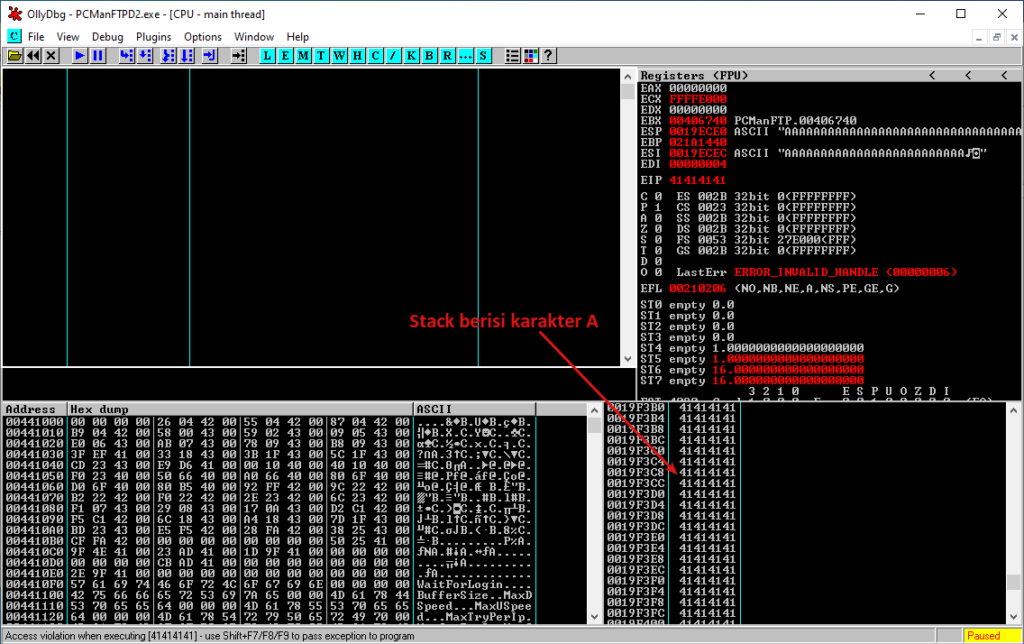Collapse the Registers FPU panel chevron
Viewport: 1024px width, 644px height.
pos(930,74)
